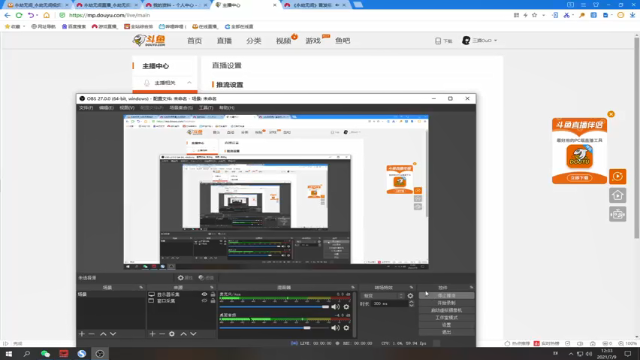This screenshot has width=640, height=360.
Task: Mute the microphone audio track
Action: tap(336, 307)
